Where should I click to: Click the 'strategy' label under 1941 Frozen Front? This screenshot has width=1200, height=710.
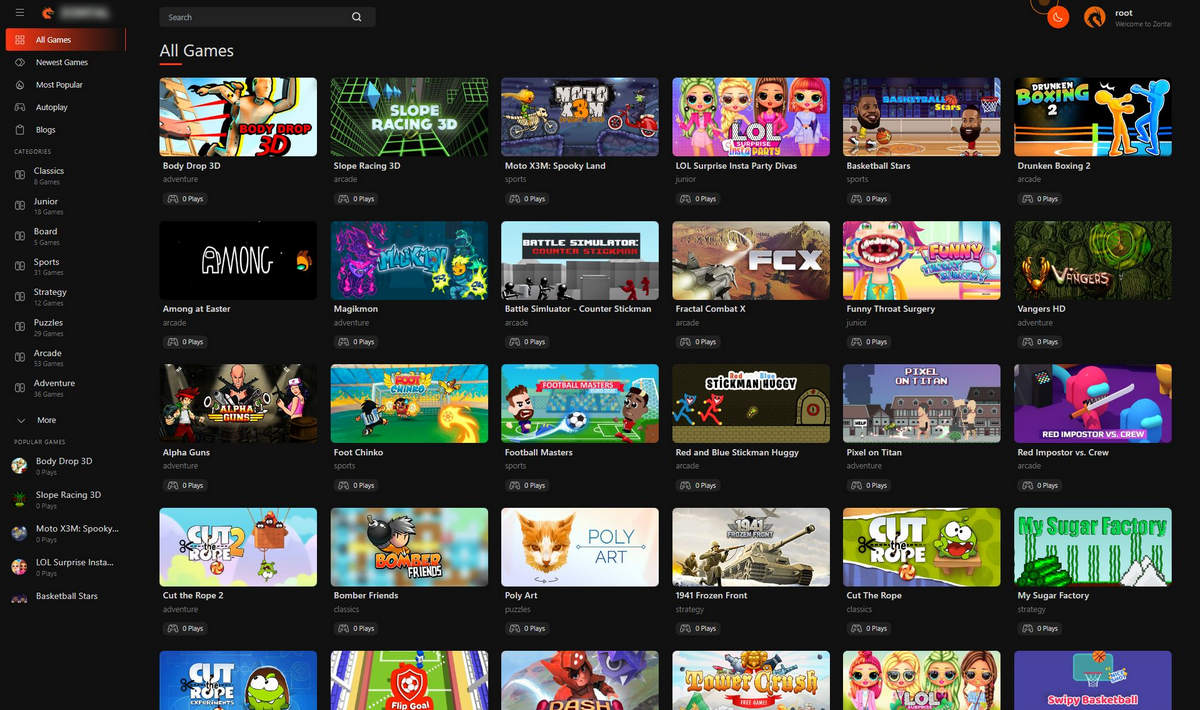690,609
